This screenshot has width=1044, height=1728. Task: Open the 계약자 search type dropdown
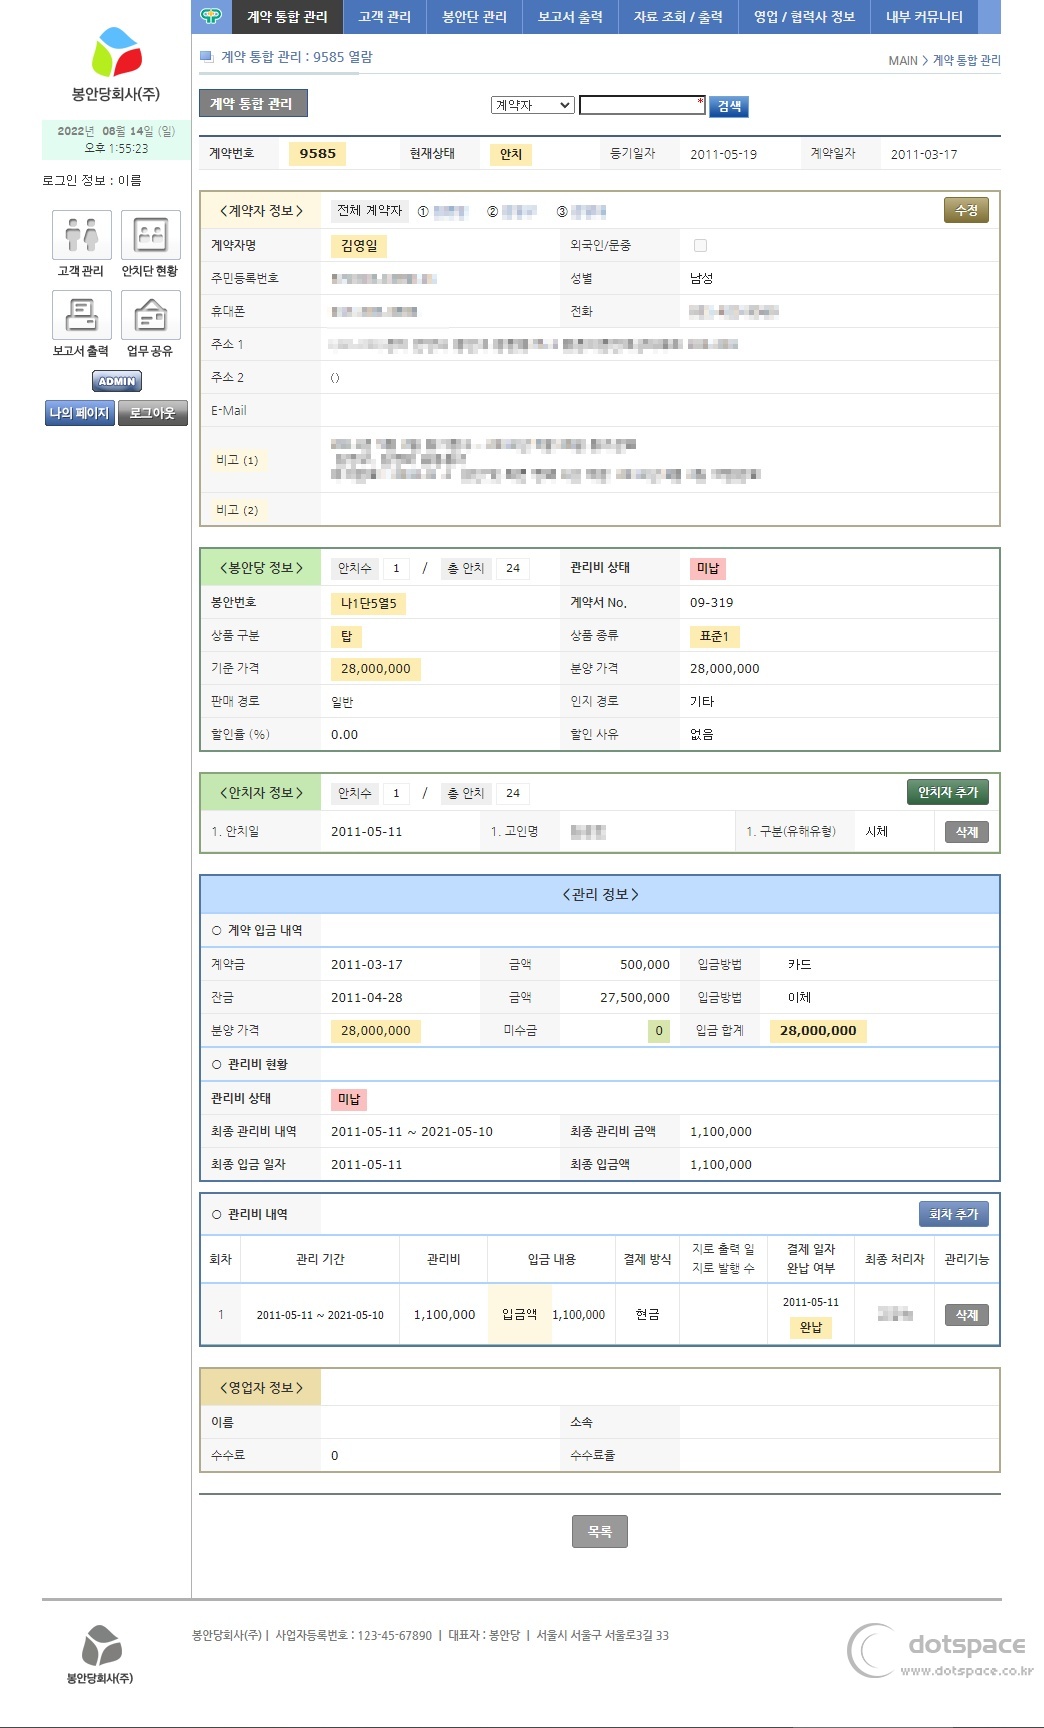[533, 105]
